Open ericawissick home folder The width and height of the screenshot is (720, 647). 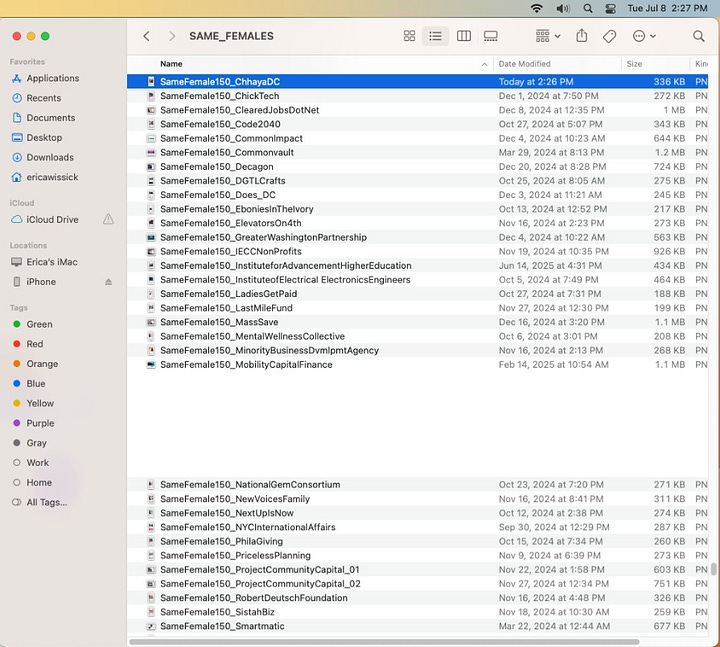pyautogui.click(x=52, y=177)
